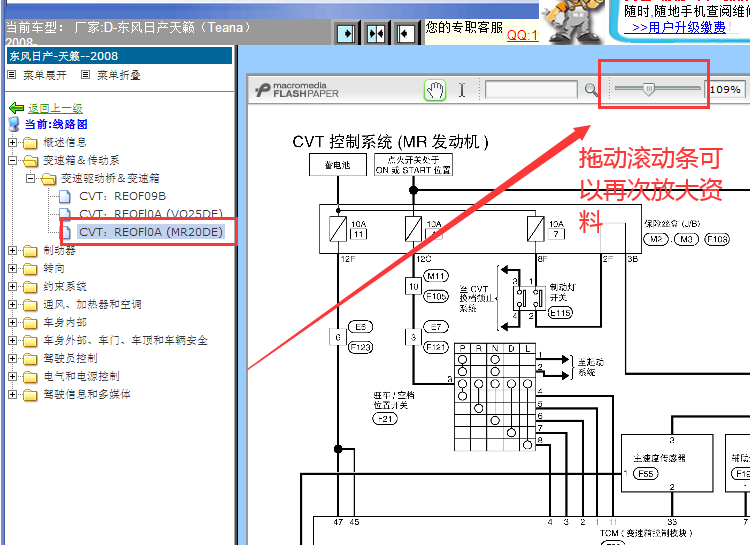Expand the 制动器 folder
Screen dimensions: 750x545
click(x=13, y=250)
